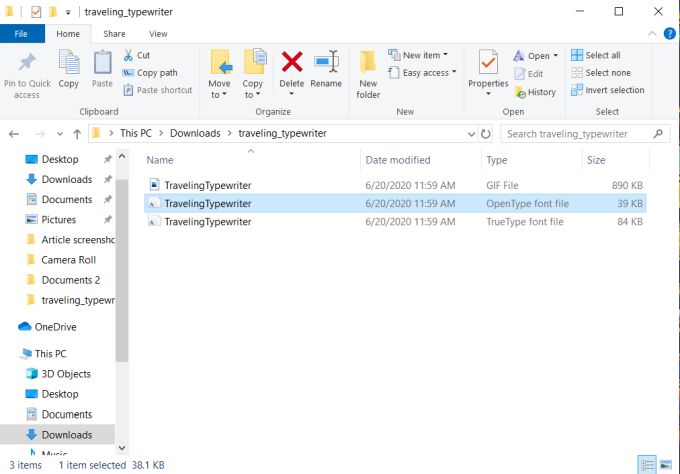The image size is (680, 474).
Task: Create a New folder
Action: tap(368, 75)
